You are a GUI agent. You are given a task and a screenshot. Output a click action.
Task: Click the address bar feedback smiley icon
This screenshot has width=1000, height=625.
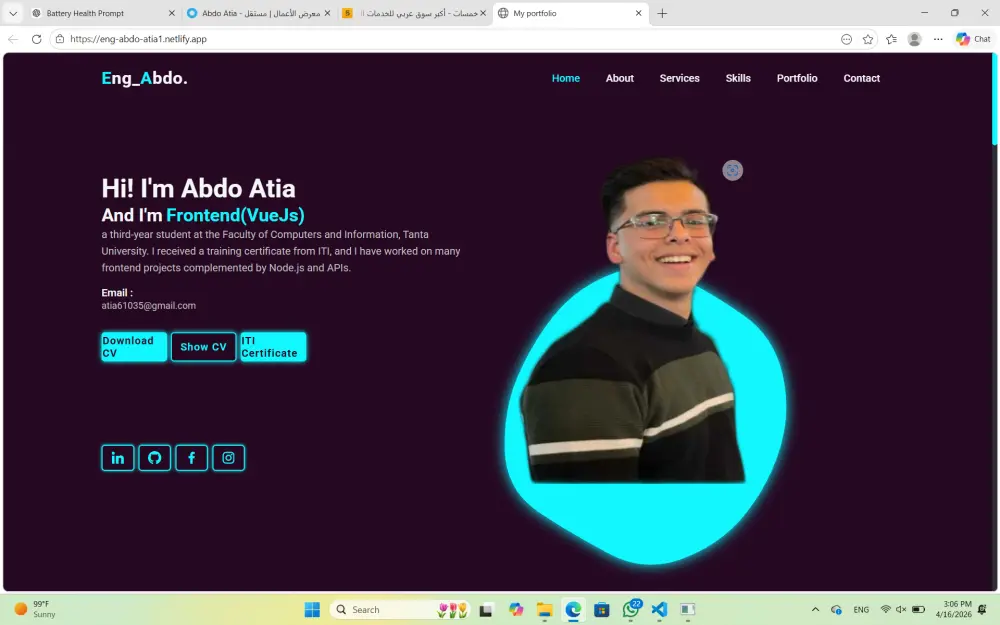(846, 39)
